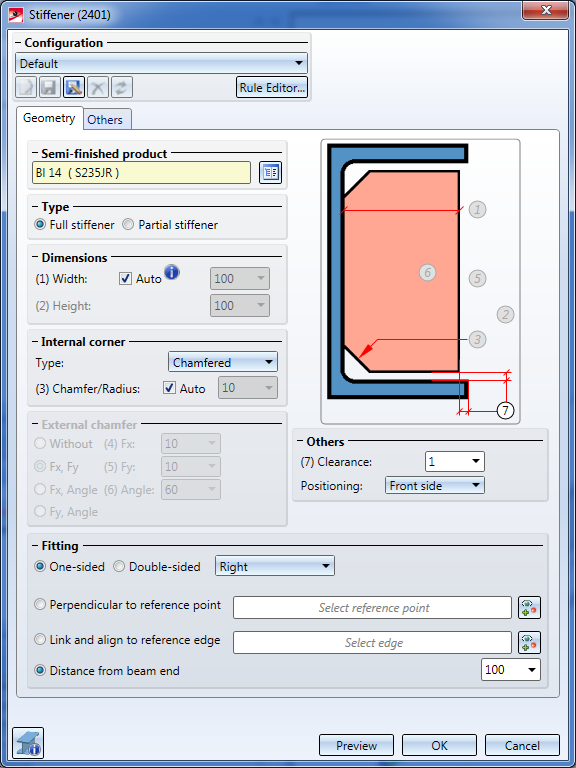Open the Positioning Front side dropdown
Viewport: 576px width, 768px height.
pos(434,486)
